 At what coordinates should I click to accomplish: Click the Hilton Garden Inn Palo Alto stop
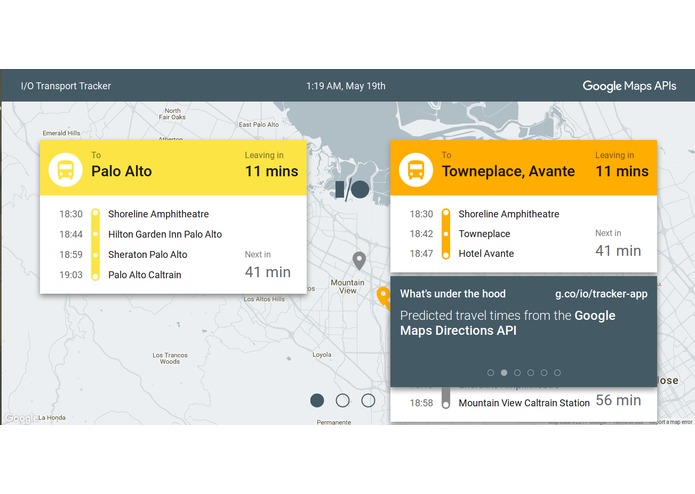[x=165, y=234]
